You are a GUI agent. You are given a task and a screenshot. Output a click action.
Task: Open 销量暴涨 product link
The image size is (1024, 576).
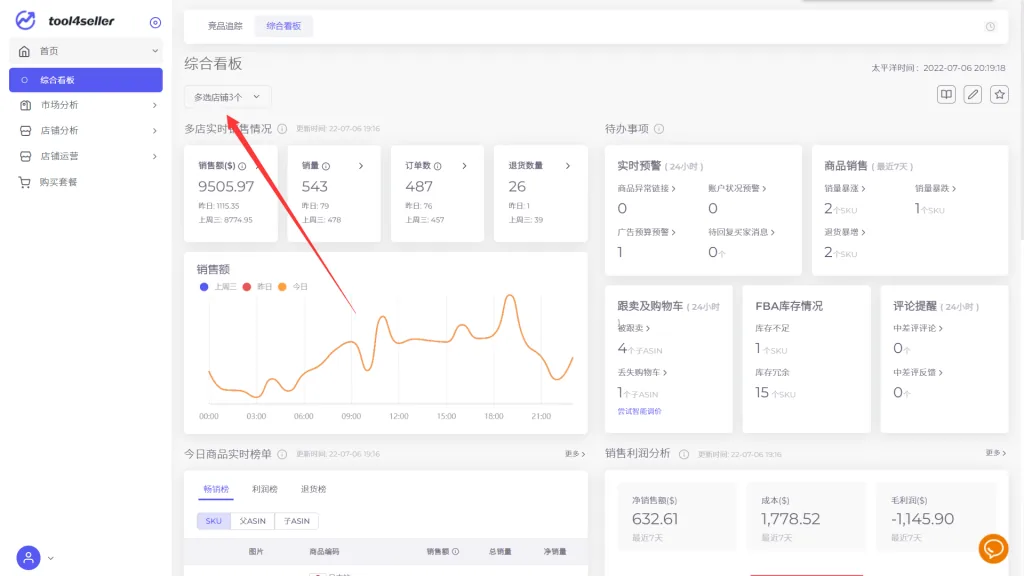(x=844, y=188)
